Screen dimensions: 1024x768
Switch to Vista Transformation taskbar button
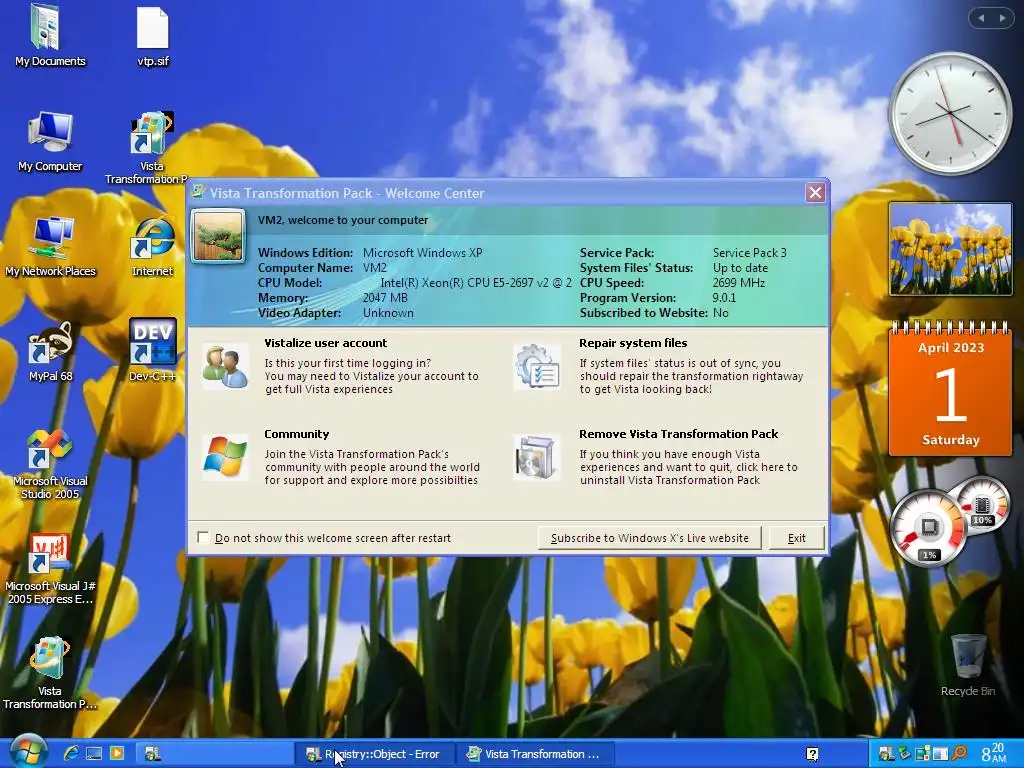534,754
